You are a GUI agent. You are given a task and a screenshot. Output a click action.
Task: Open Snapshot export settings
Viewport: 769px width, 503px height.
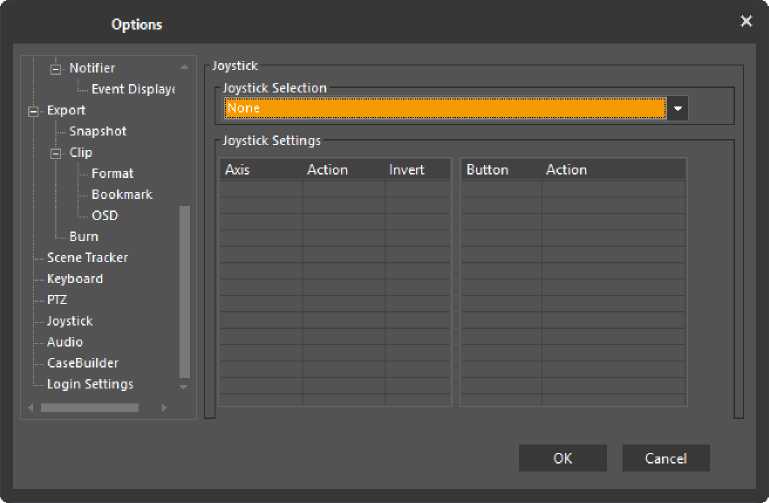pyautogui.click(x=97, y=131)
